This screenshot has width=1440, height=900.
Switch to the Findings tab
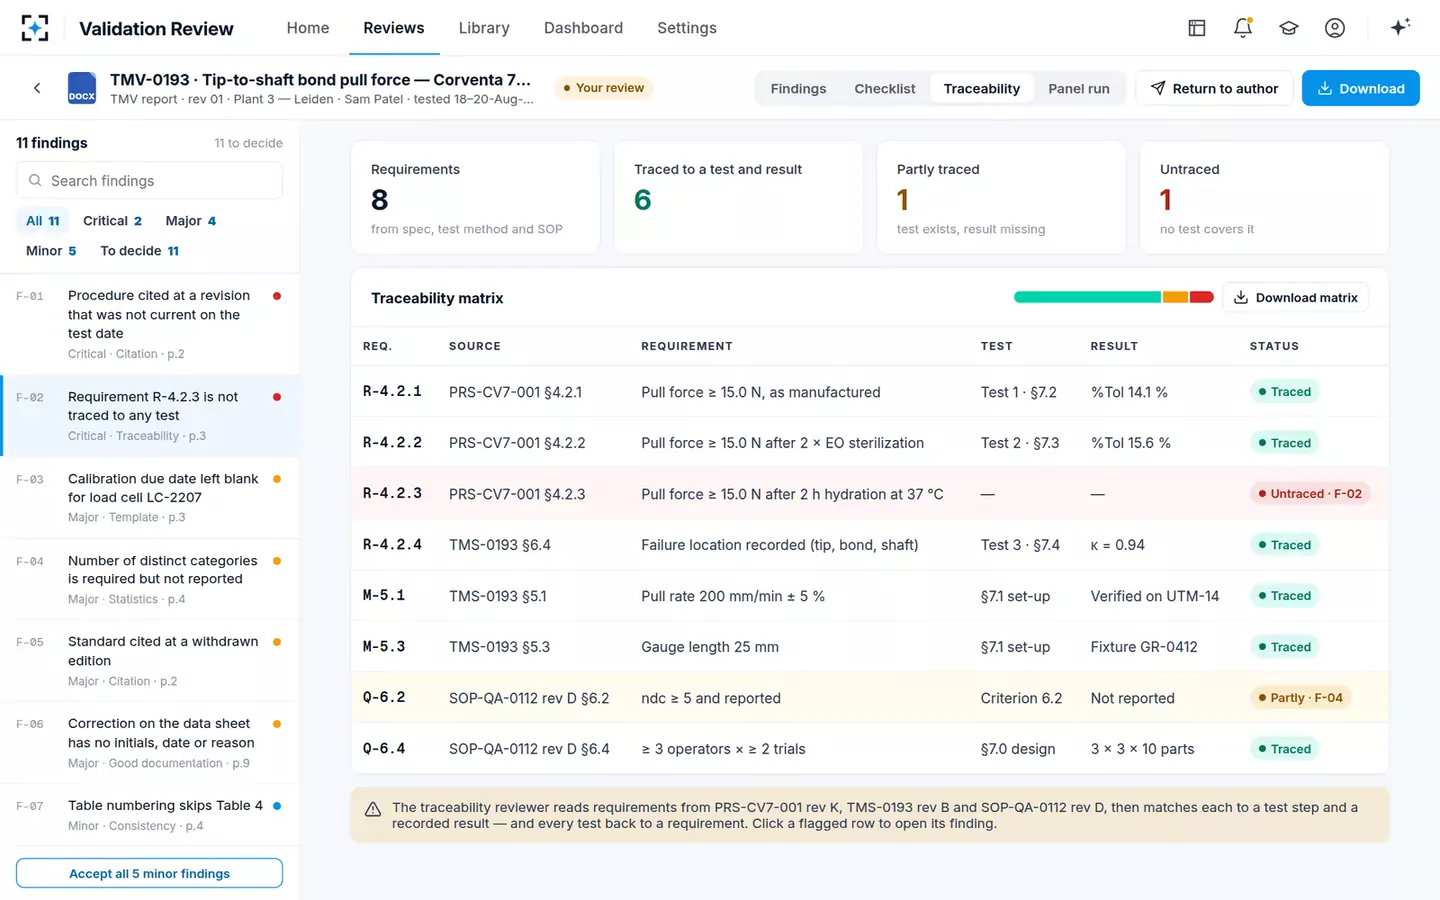point(798,89)
